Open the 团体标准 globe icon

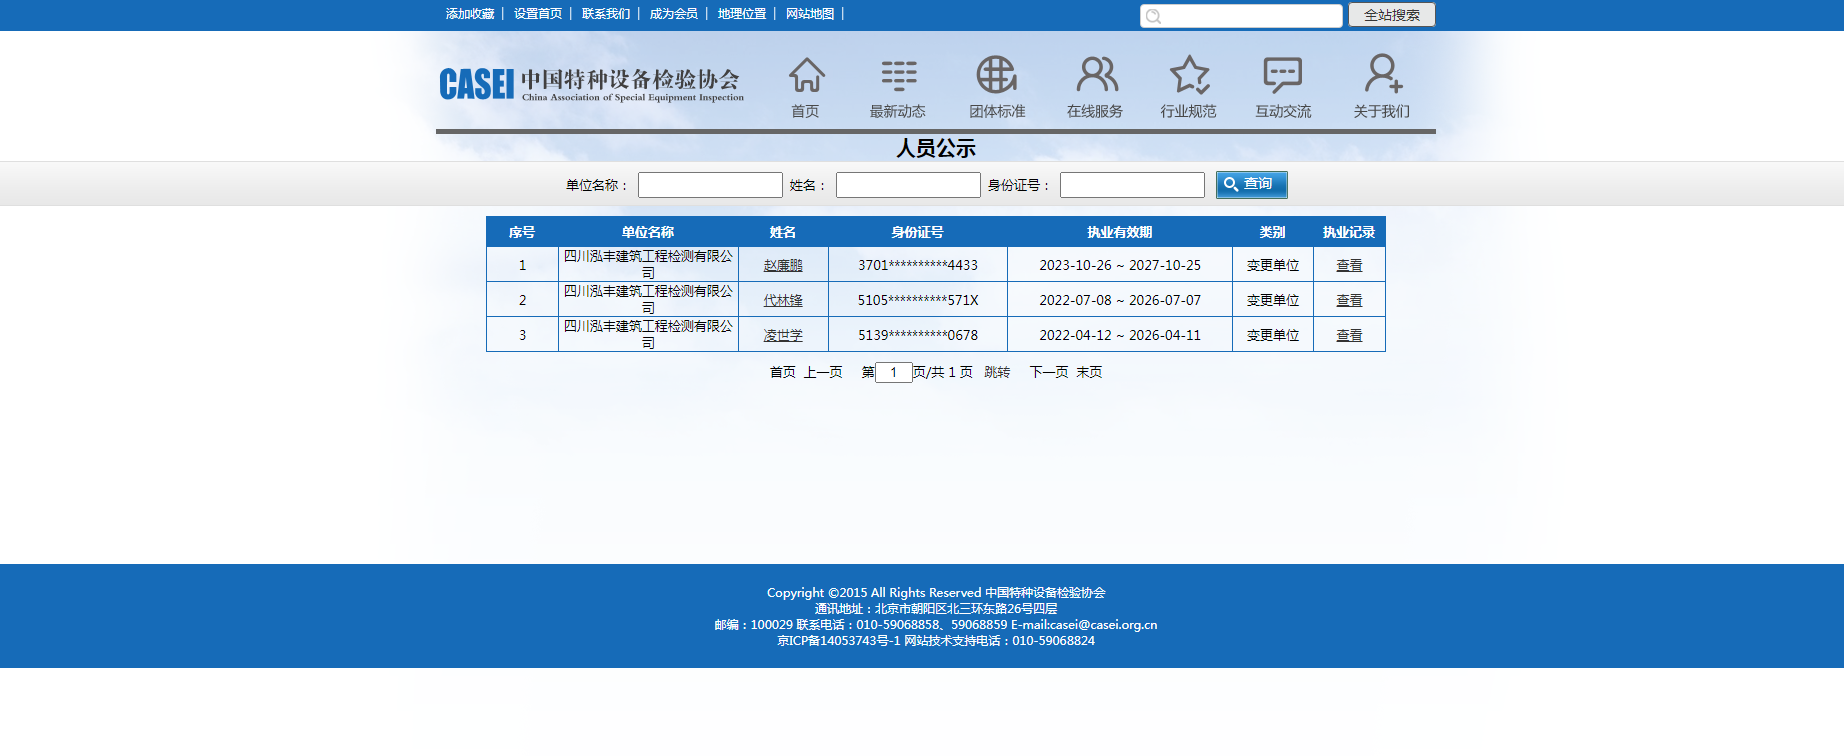(996, 76)
